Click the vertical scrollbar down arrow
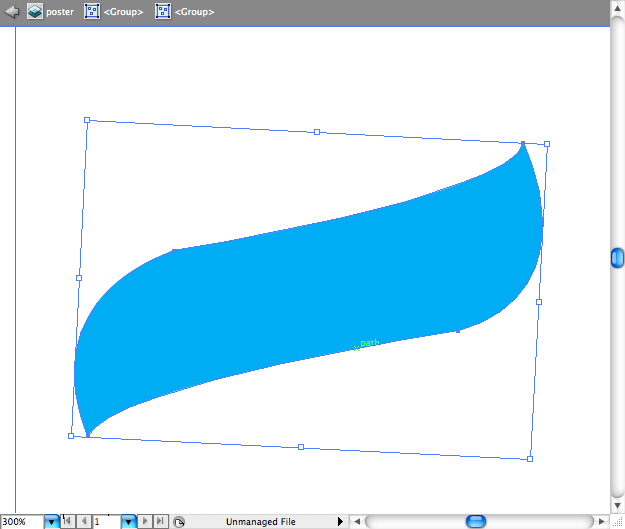This screenshot has width=625, height=529. click(617, 506)
